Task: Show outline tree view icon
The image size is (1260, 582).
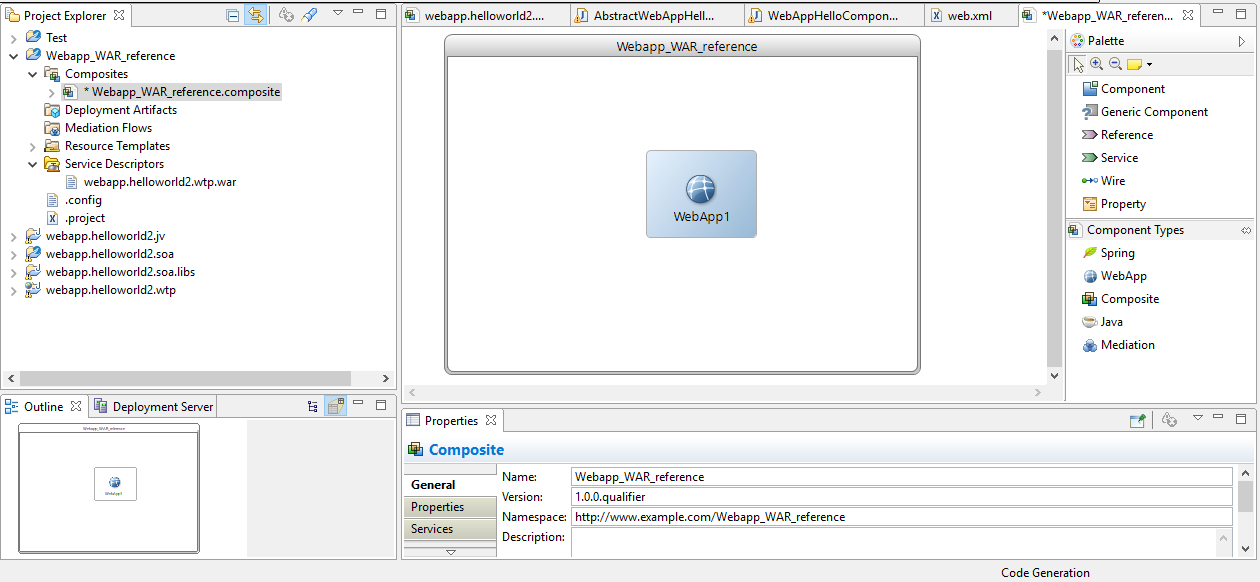Action: [x=313, y=407]
